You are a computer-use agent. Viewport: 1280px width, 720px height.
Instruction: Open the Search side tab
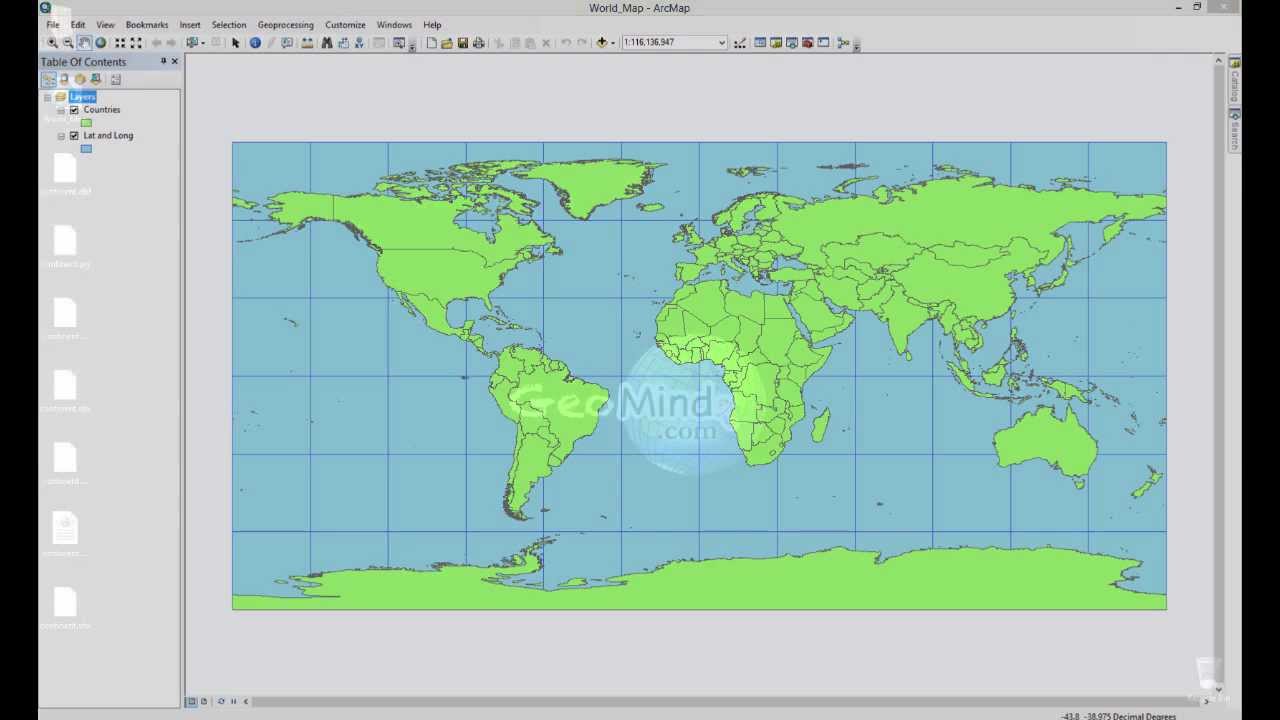click(1235, 130)
